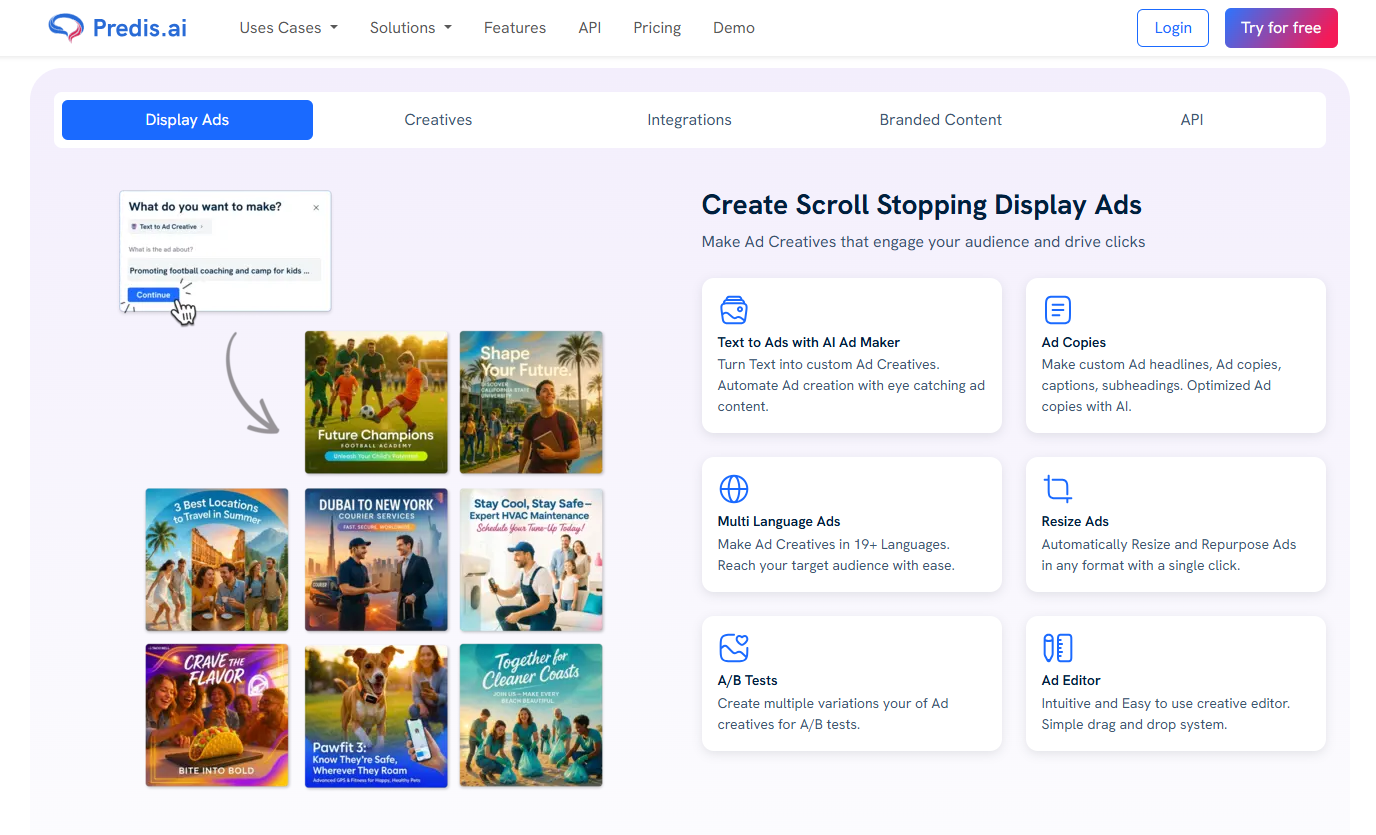Click the Login button
Image resolution: width=1376 pixels, height=835 pixels.
tap(1173, 28)
